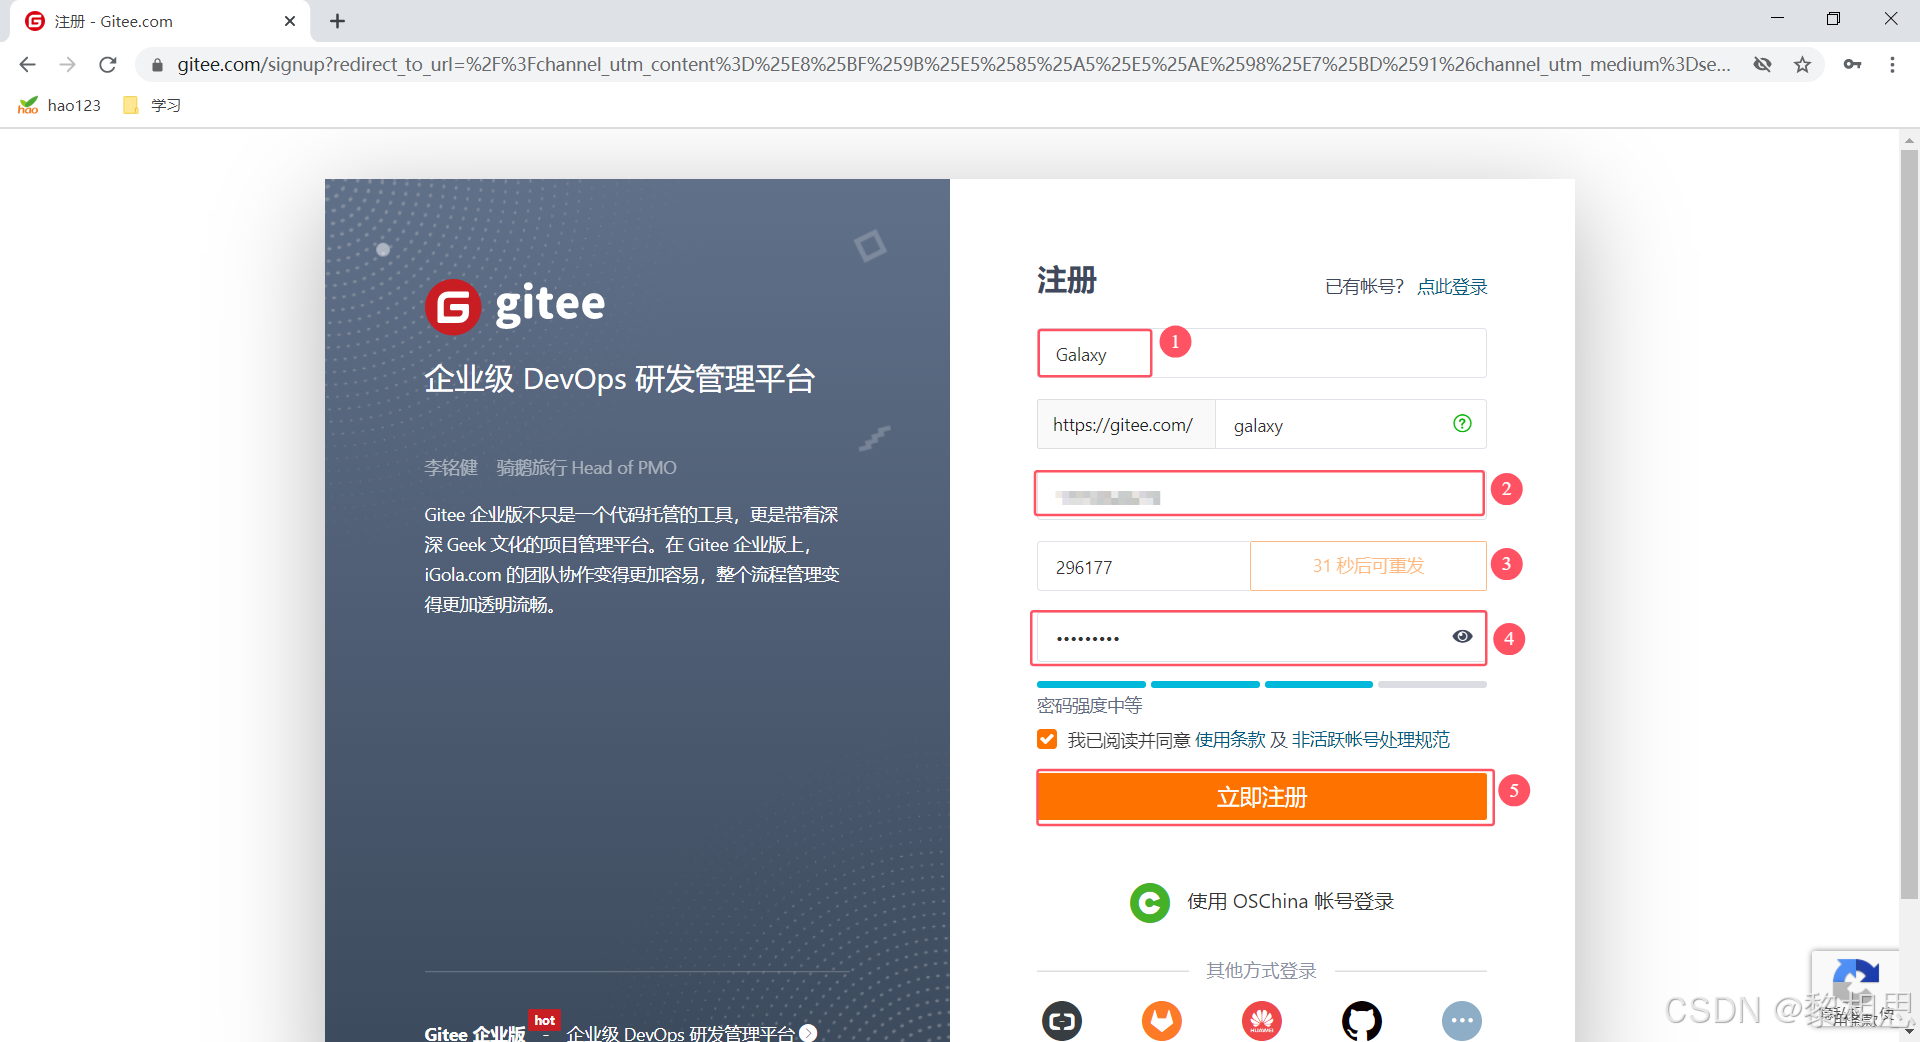Reload the Gitee signup page
The width and height of the screenshot is (1920, 1042).
pyautogui.click(x=108, y=64)
